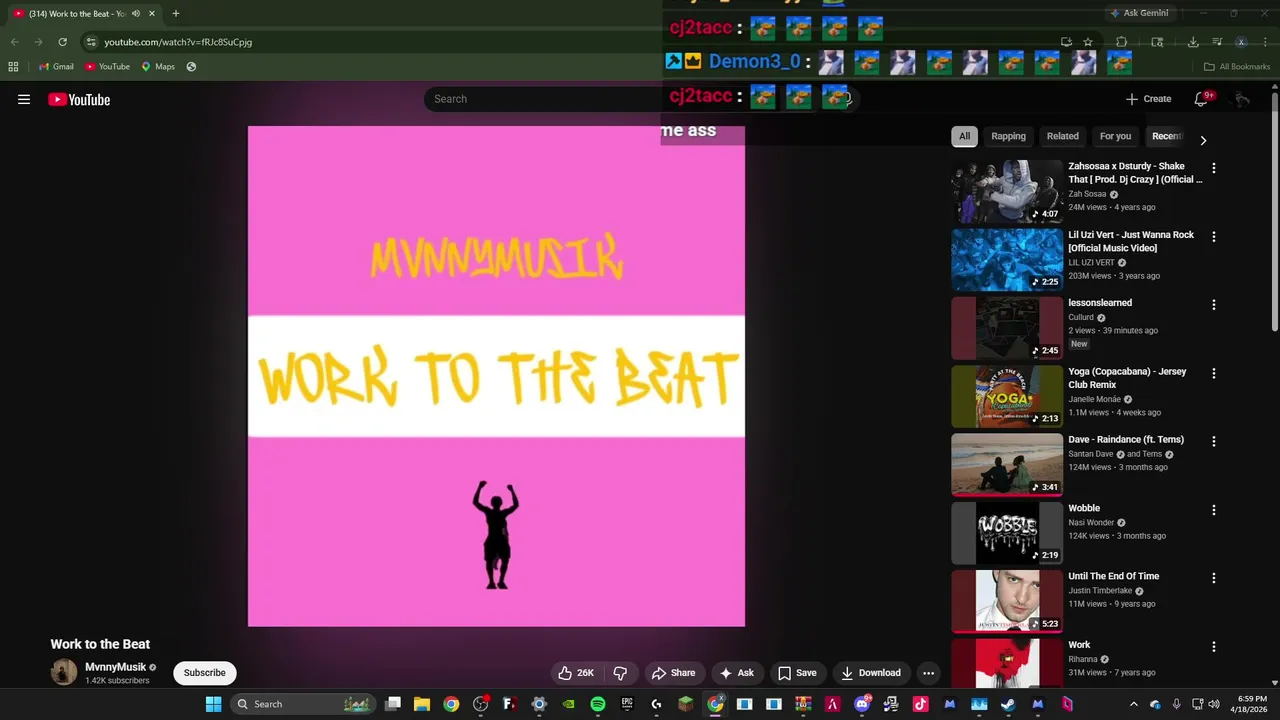
Task: Bookmark this page with the star icon
Action: tap(1088, 42)
